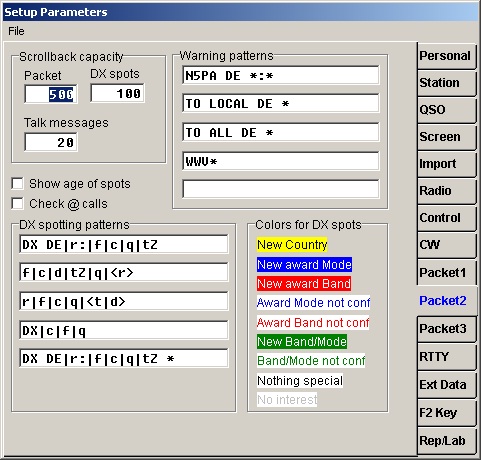The image size is (481, 460).
Task: Change the New Band/Mode color
Action: pyautogui.click(x=302, y=342)
